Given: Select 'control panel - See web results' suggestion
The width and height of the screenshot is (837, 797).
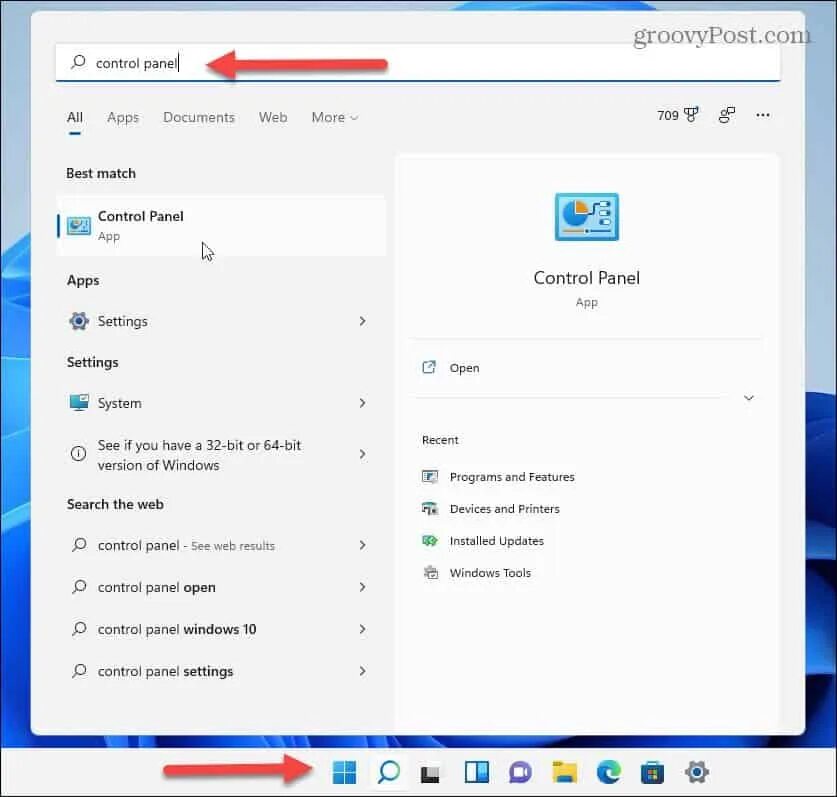Looking at the screenshot, I should [x=221, y=545].
